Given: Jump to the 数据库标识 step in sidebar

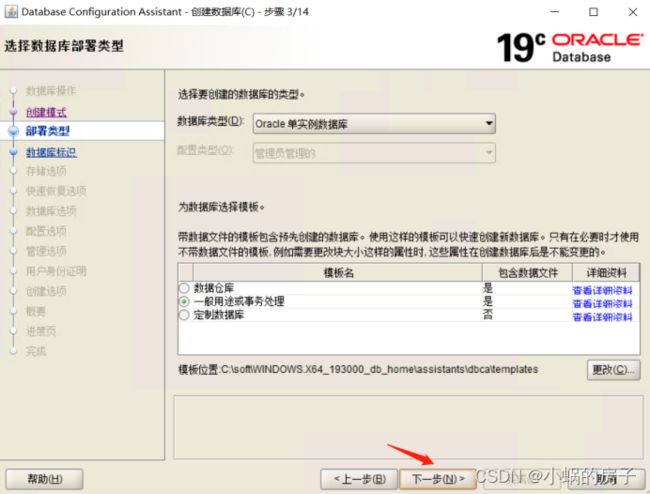Looking at the screenshot, I should click(51, 152).
